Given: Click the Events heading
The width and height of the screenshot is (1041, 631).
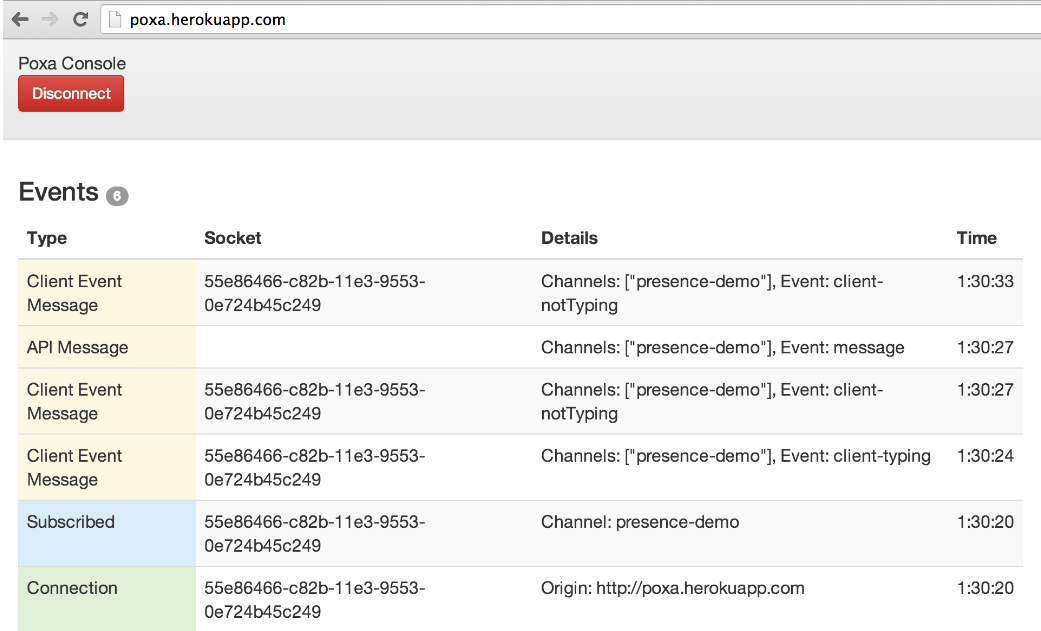Looking at the screenshot, I should tap(58, 192).
